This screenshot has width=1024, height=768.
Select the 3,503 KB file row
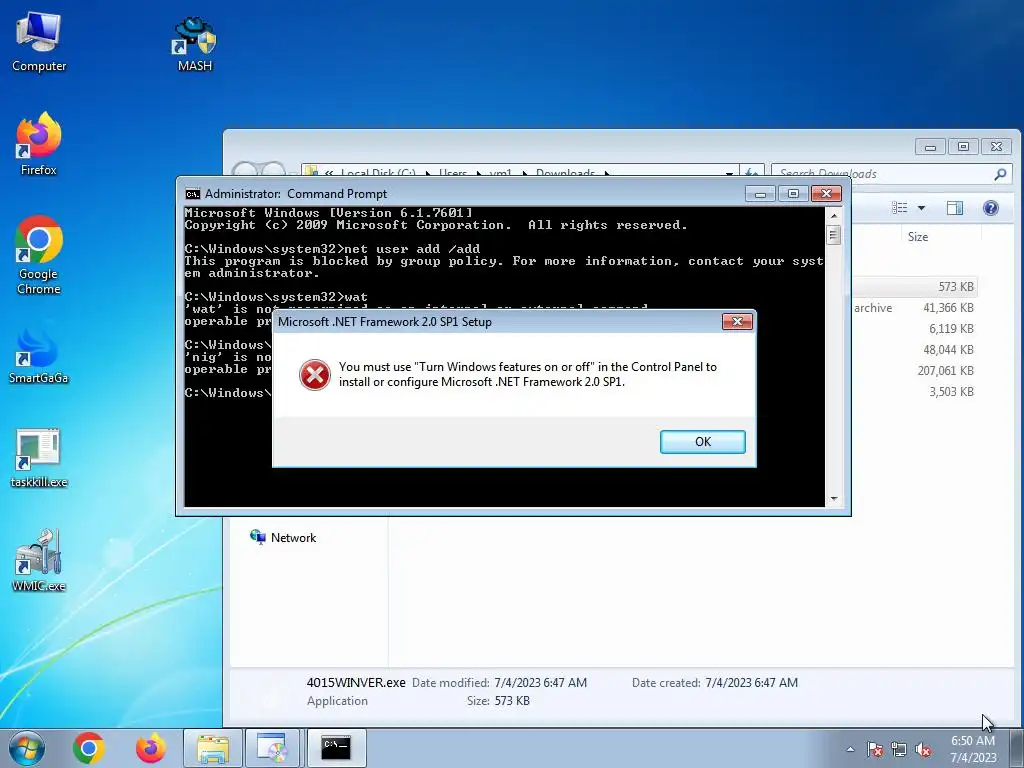point(914,391)
